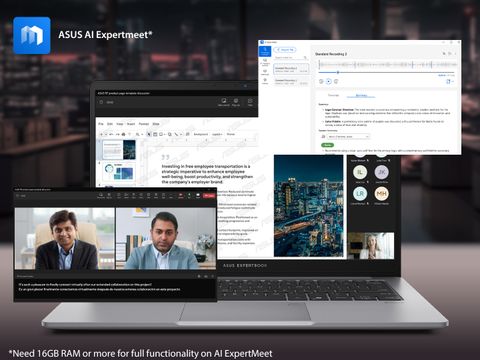Click the city skyline image on the slide

pos(309,206)
